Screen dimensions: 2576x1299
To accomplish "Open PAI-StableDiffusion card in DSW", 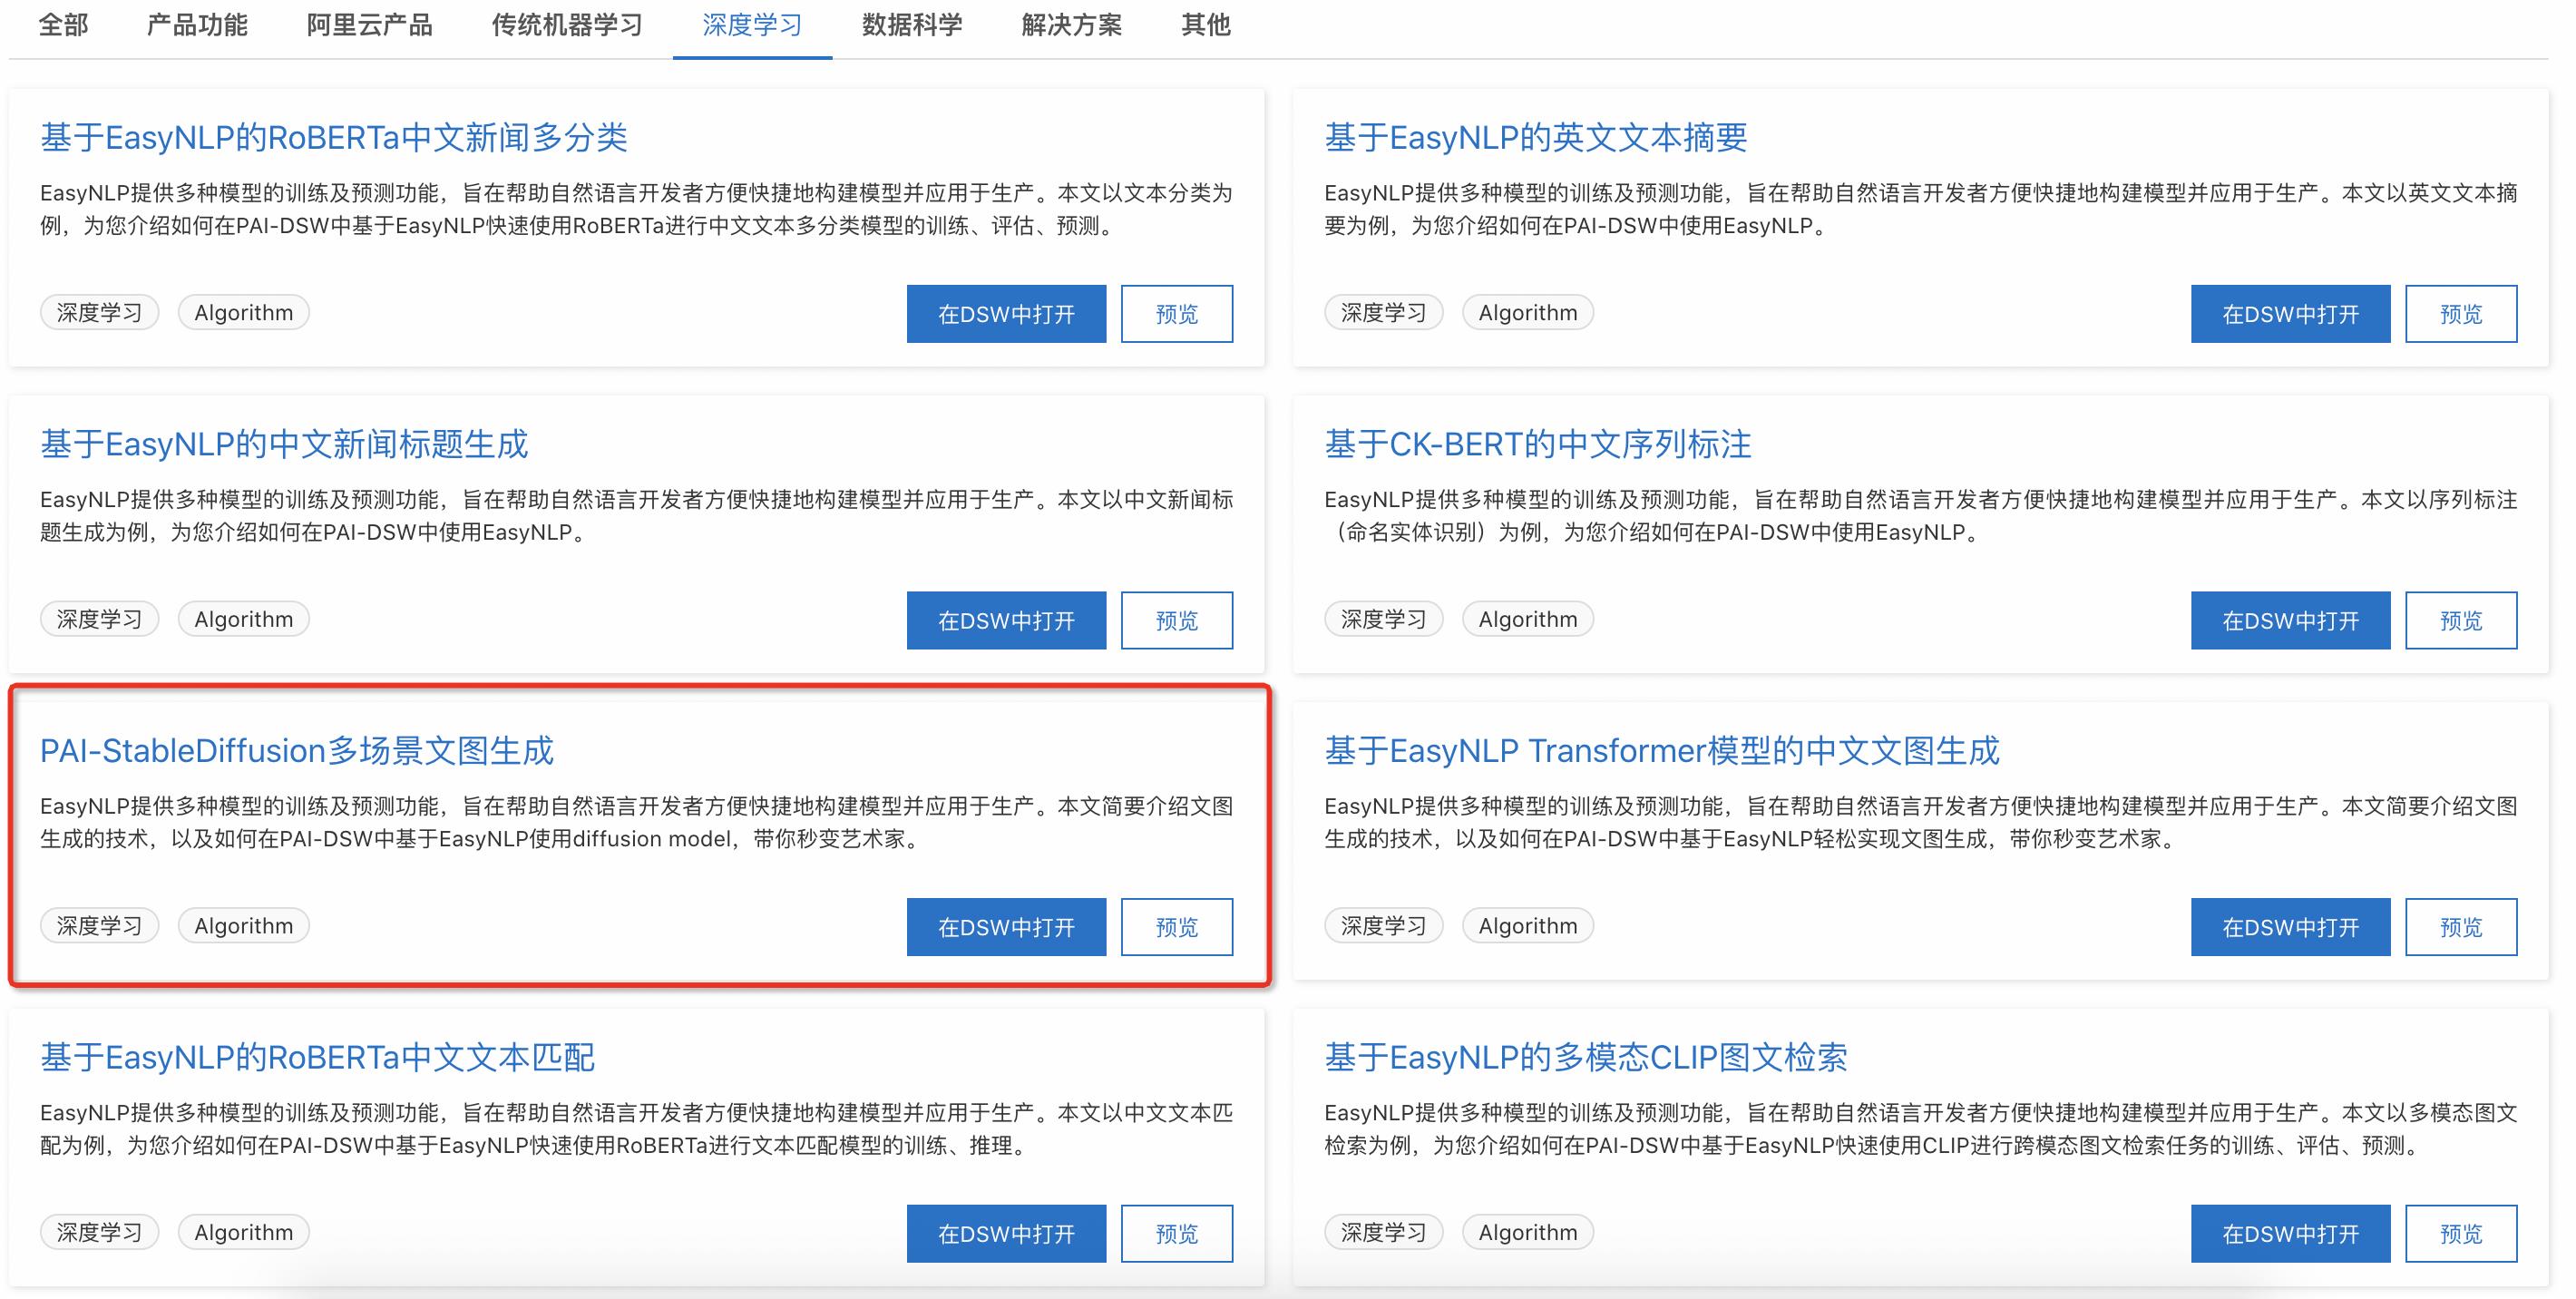I will pos(1006,927).
